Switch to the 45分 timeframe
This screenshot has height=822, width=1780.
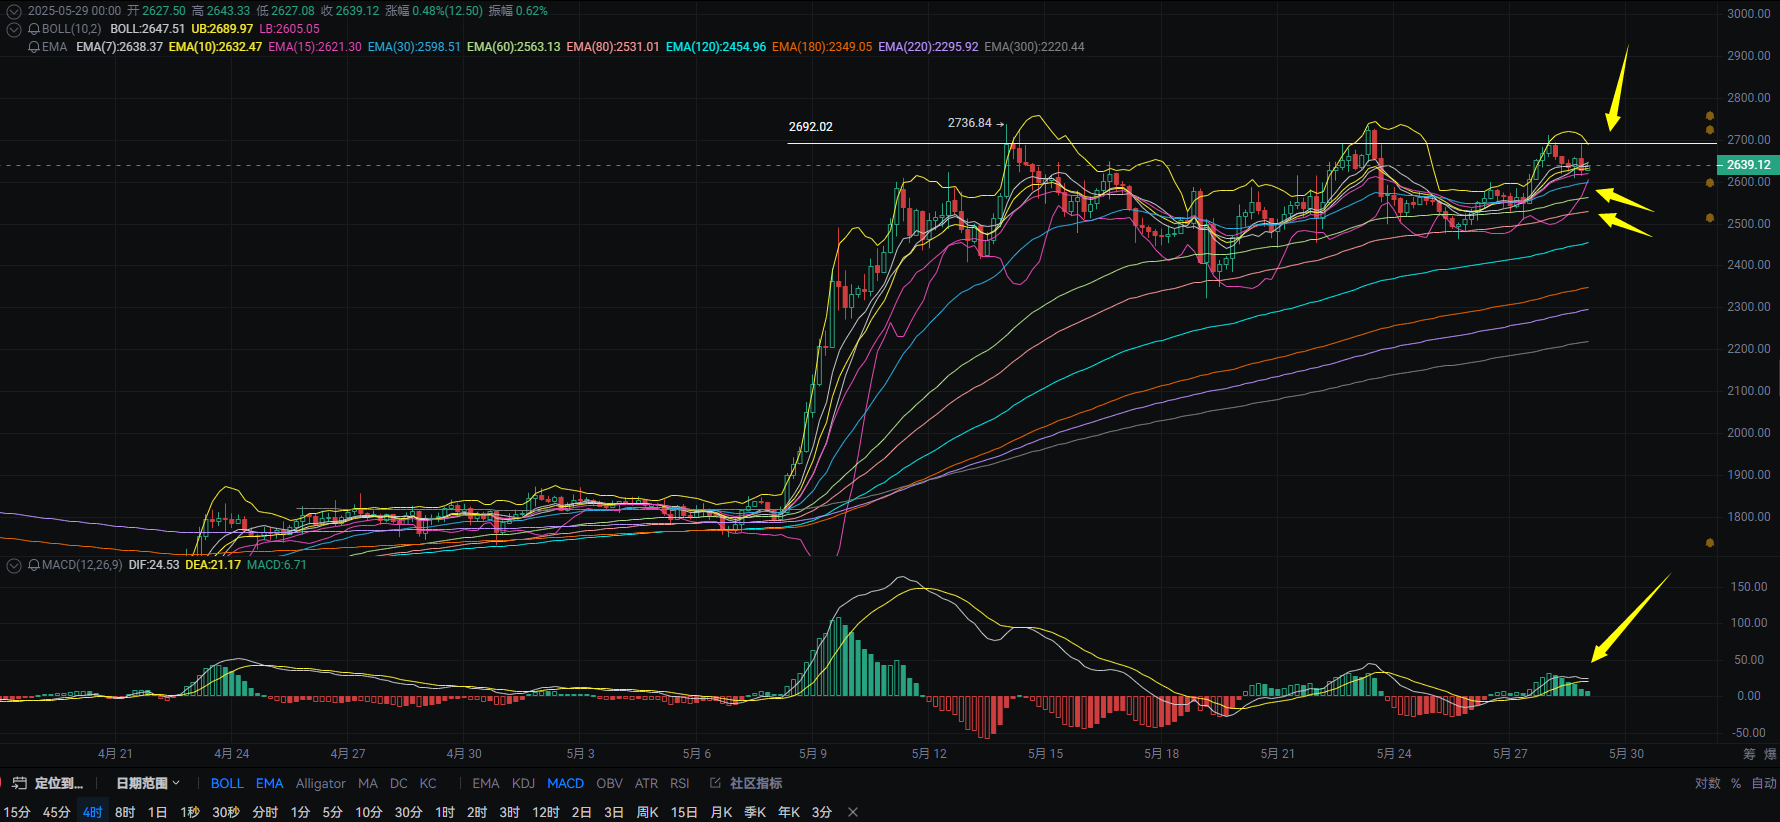click(x=56, y=812)
